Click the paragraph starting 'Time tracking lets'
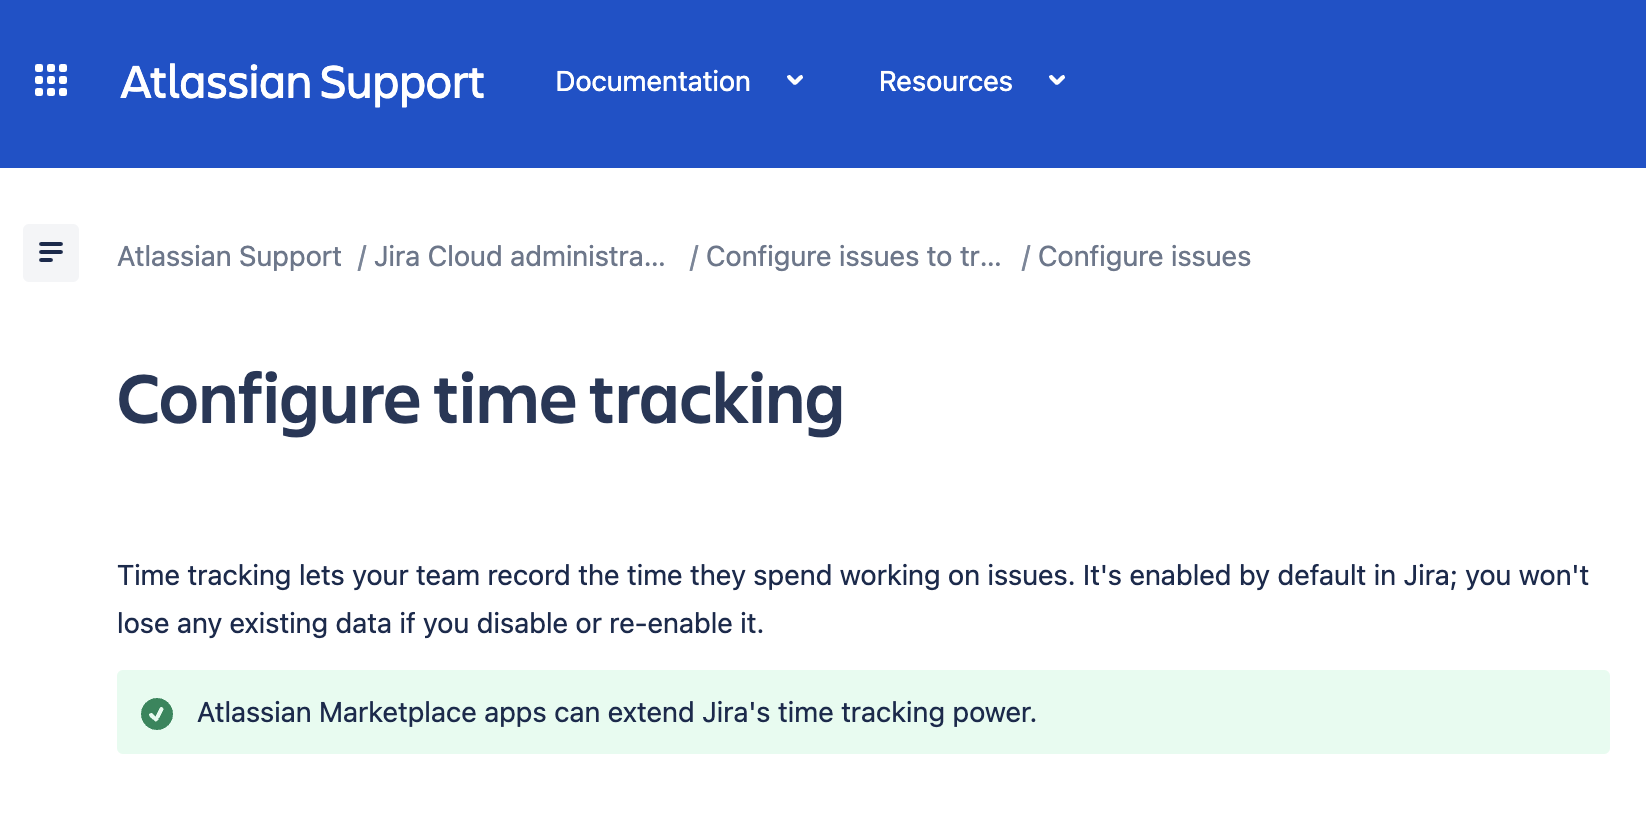Viewport: 1646px width, 825px height. [x=853, y=599]
